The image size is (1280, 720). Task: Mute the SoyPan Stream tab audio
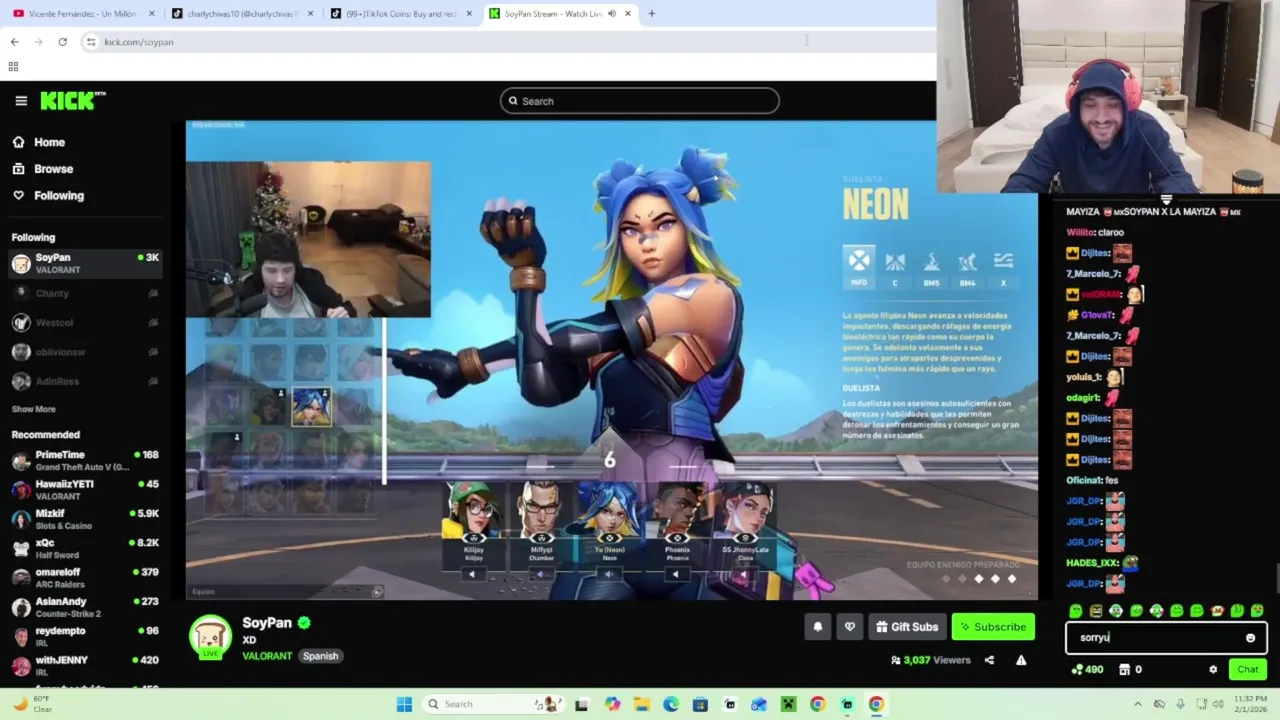tap(612, 14)
